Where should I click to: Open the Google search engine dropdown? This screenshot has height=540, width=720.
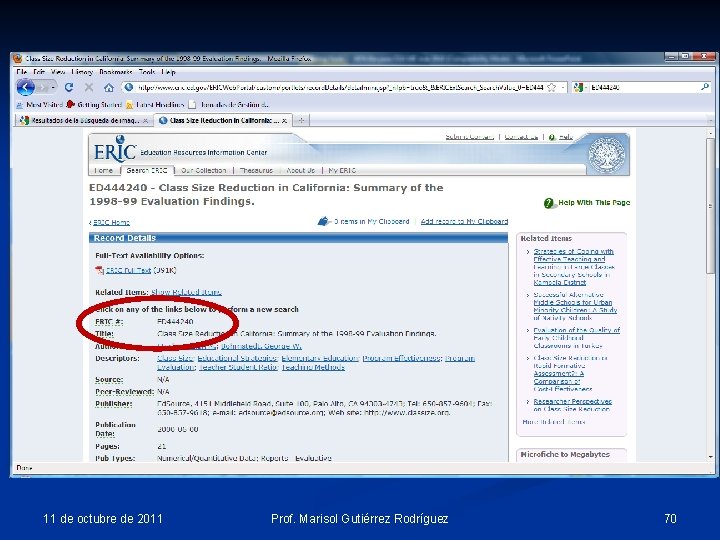[579, 87]
